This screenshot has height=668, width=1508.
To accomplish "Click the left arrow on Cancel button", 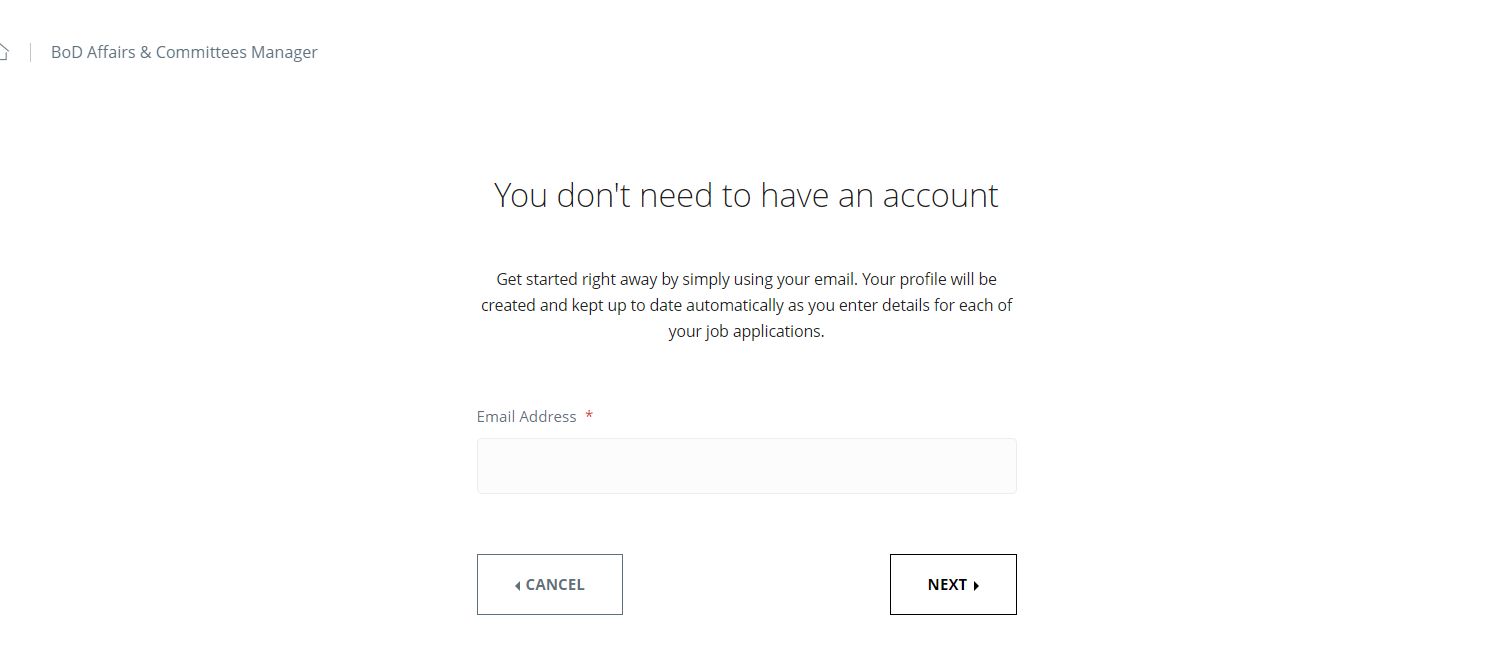I will pos(517,586).
